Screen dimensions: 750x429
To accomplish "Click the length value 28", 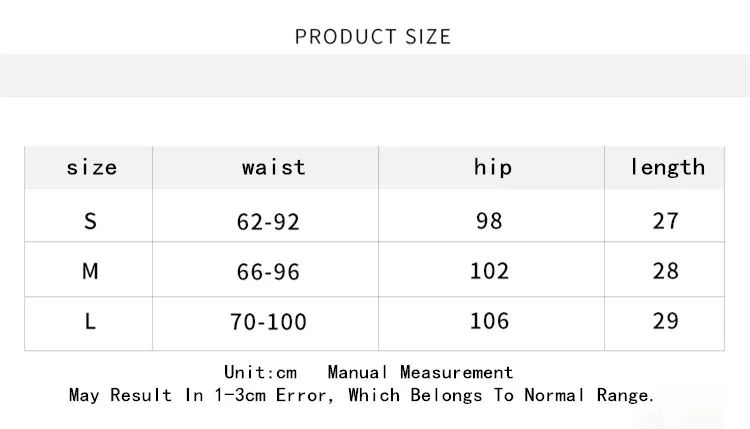I will 665,271.
